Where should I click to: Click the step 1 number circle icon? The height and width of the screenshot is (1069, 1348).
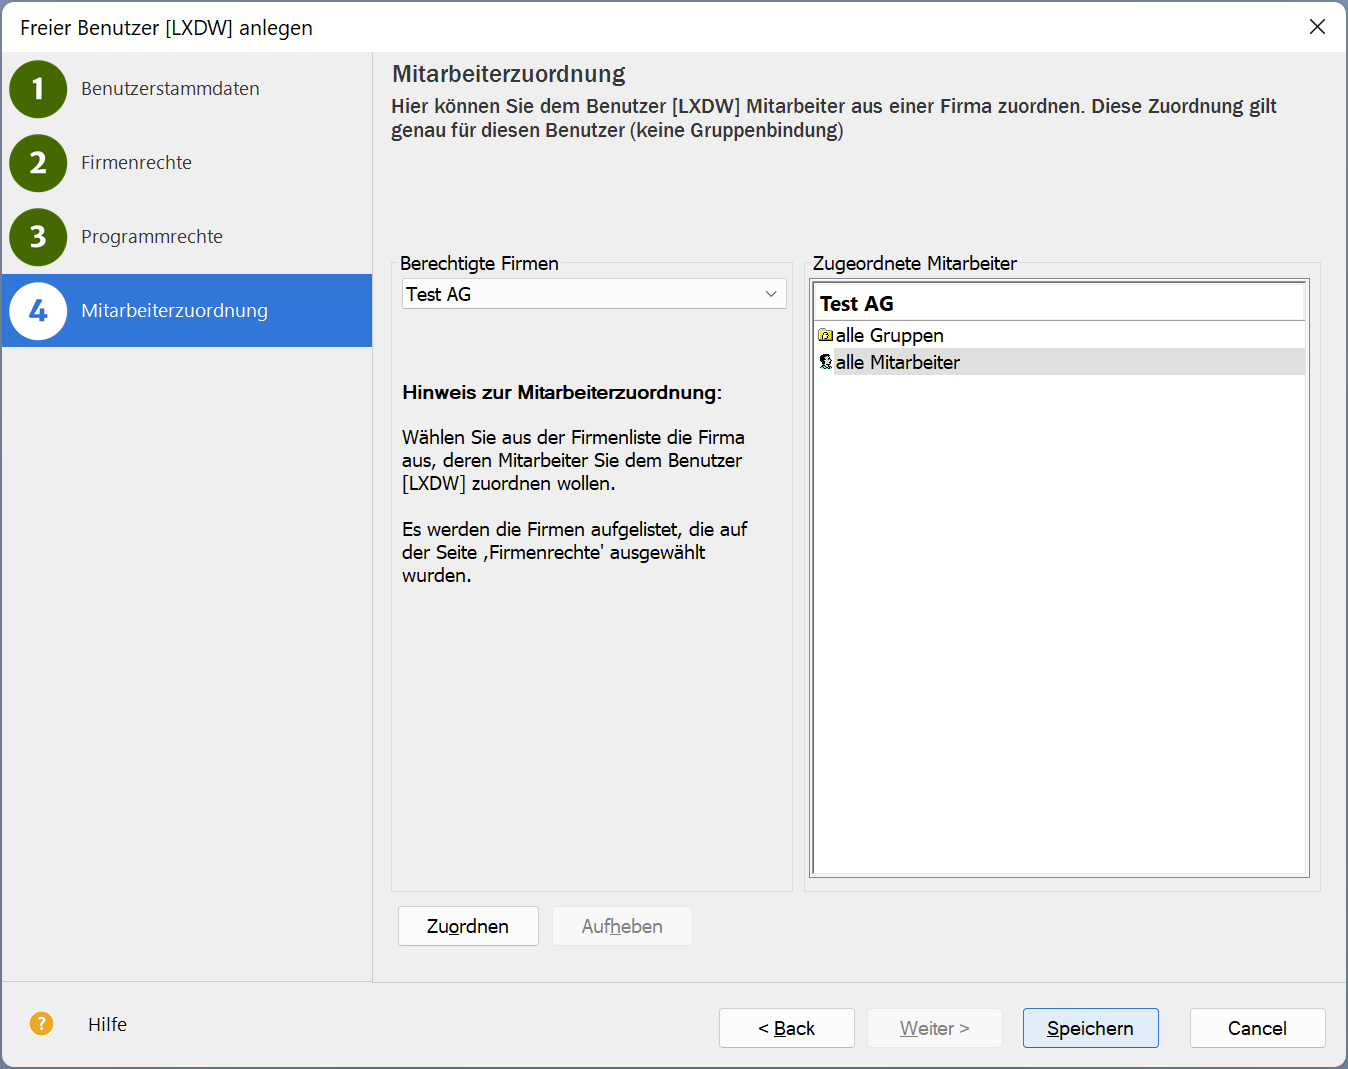tap(38, 89)
